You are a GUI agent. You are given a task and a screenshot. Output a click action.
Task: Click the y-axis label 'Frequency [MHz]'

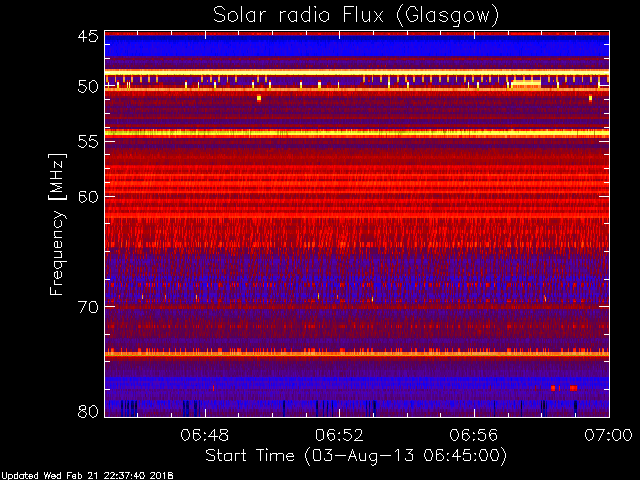coord(57,224)
